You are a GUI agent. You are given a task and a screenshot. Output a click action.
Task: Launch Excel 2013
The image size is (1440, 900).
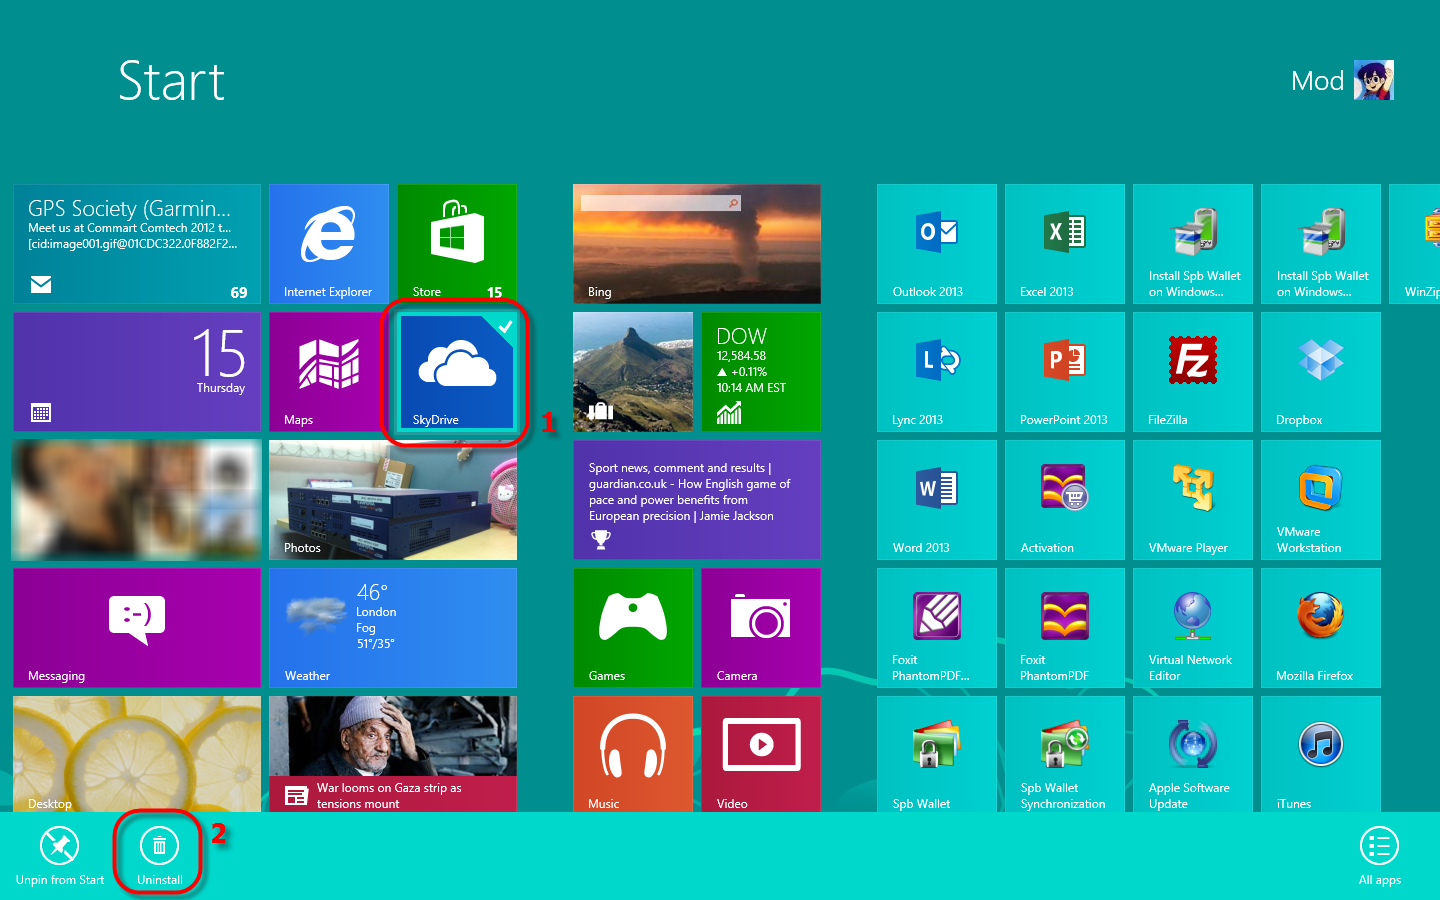click(x=1065, y=244)
